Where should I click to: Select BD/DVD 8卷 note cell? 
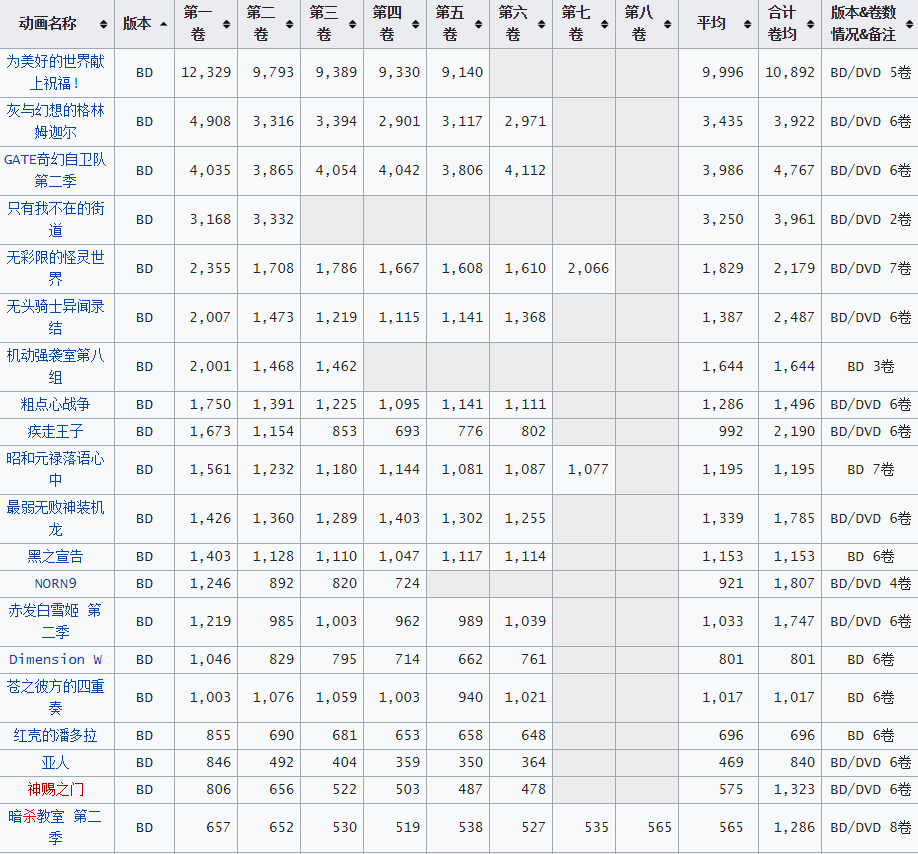pos(871,828)
